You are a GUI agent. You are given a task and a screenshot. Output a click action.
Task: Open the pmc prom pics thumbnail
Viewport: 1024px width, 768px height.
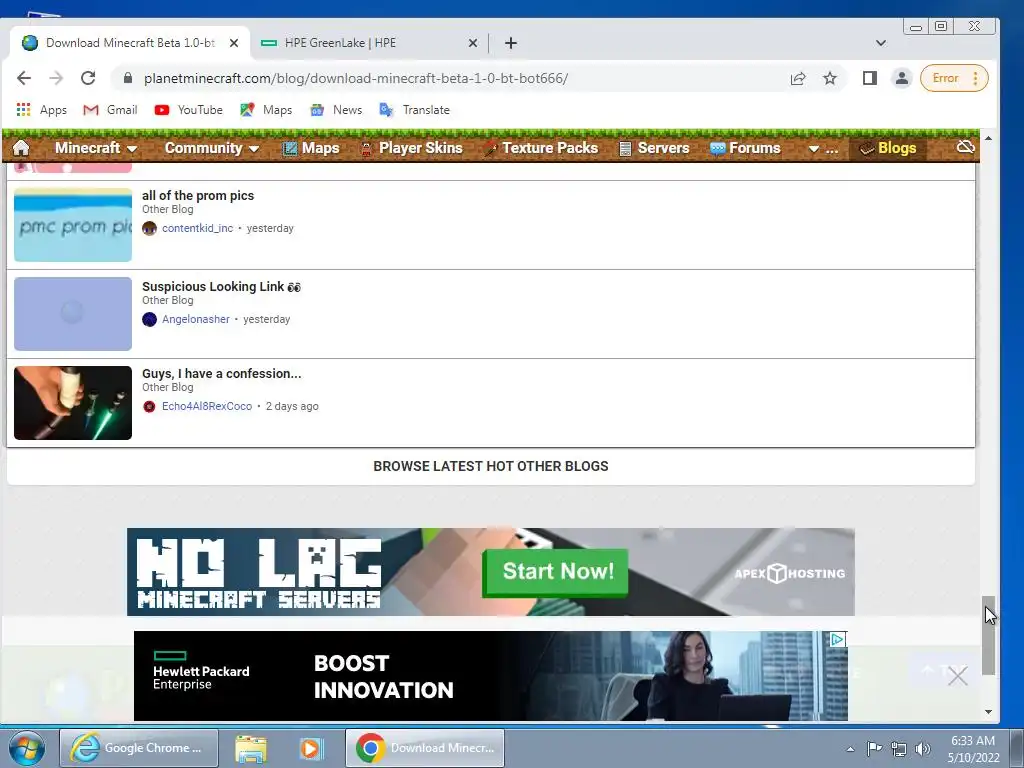coord(73,225)
